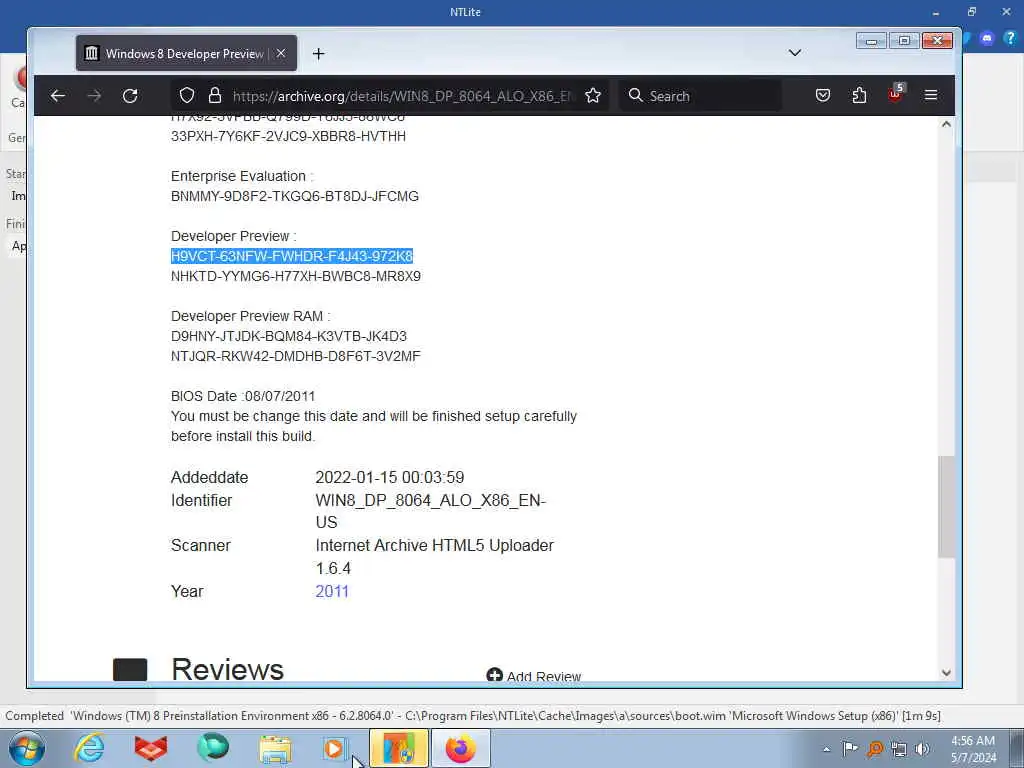This screenshot has width=1024, height=768.
Task: Click the key 33PXH-7Y6KF-2VJC9-XBBR8-HVTHH
Action: click(x=288, y=136)
